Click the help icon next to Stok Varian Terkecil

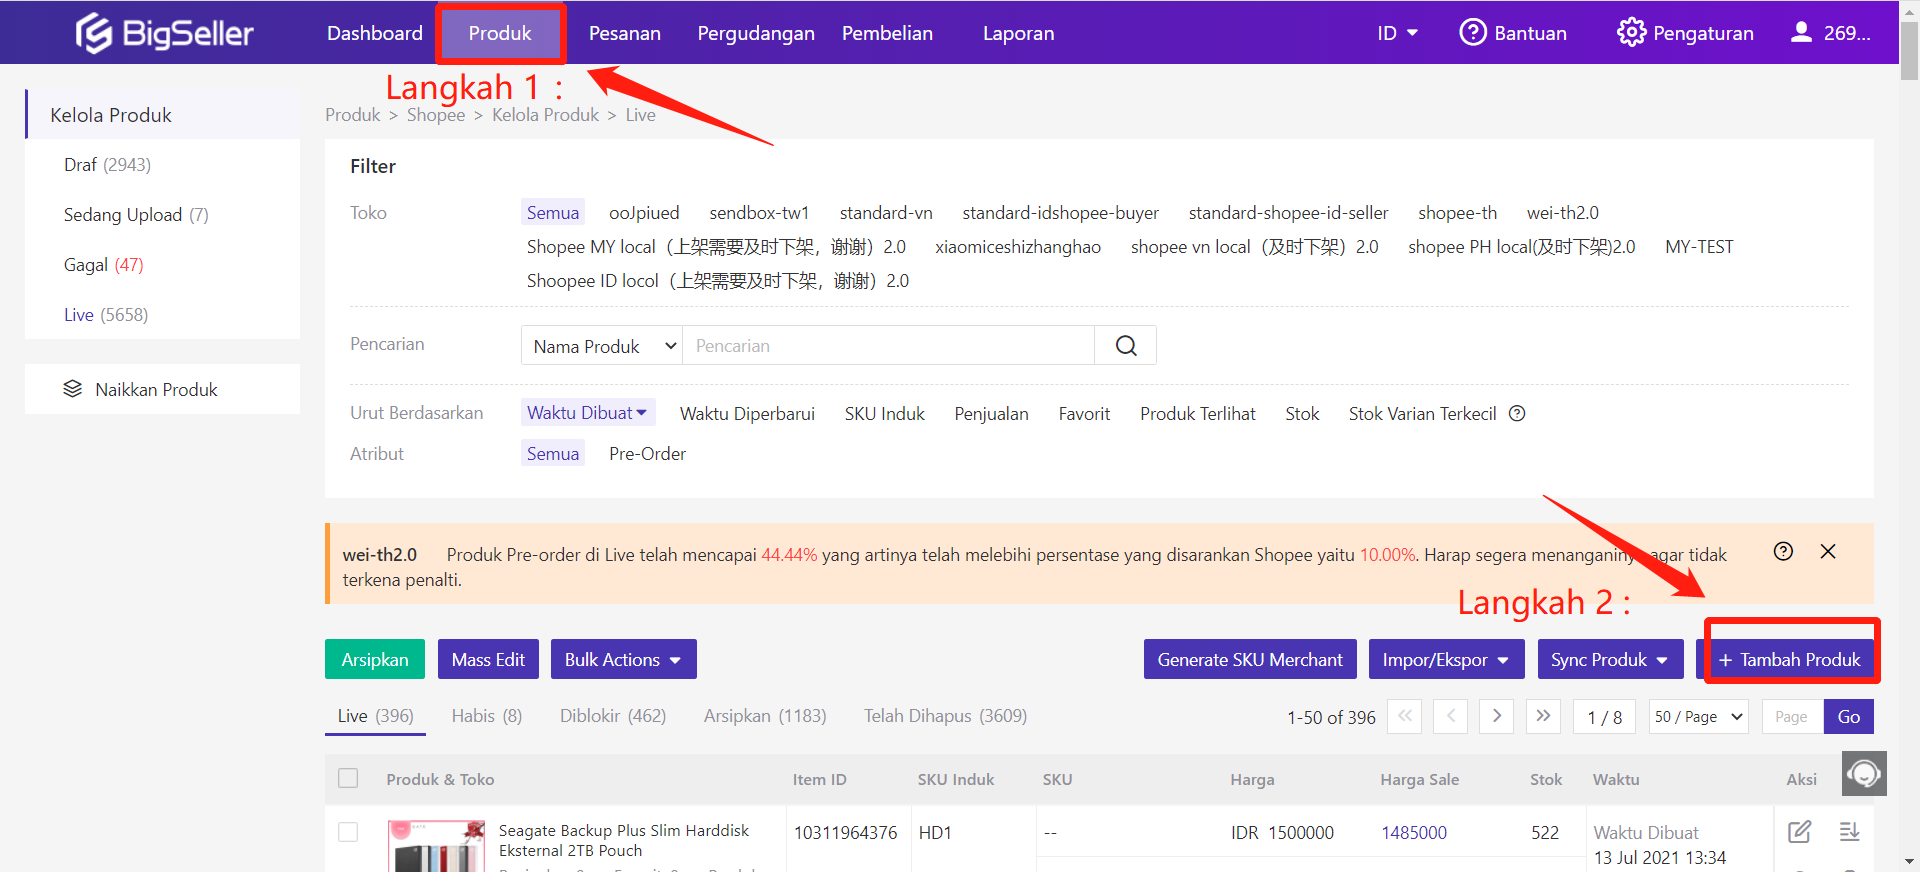[x=1517, y=414]
